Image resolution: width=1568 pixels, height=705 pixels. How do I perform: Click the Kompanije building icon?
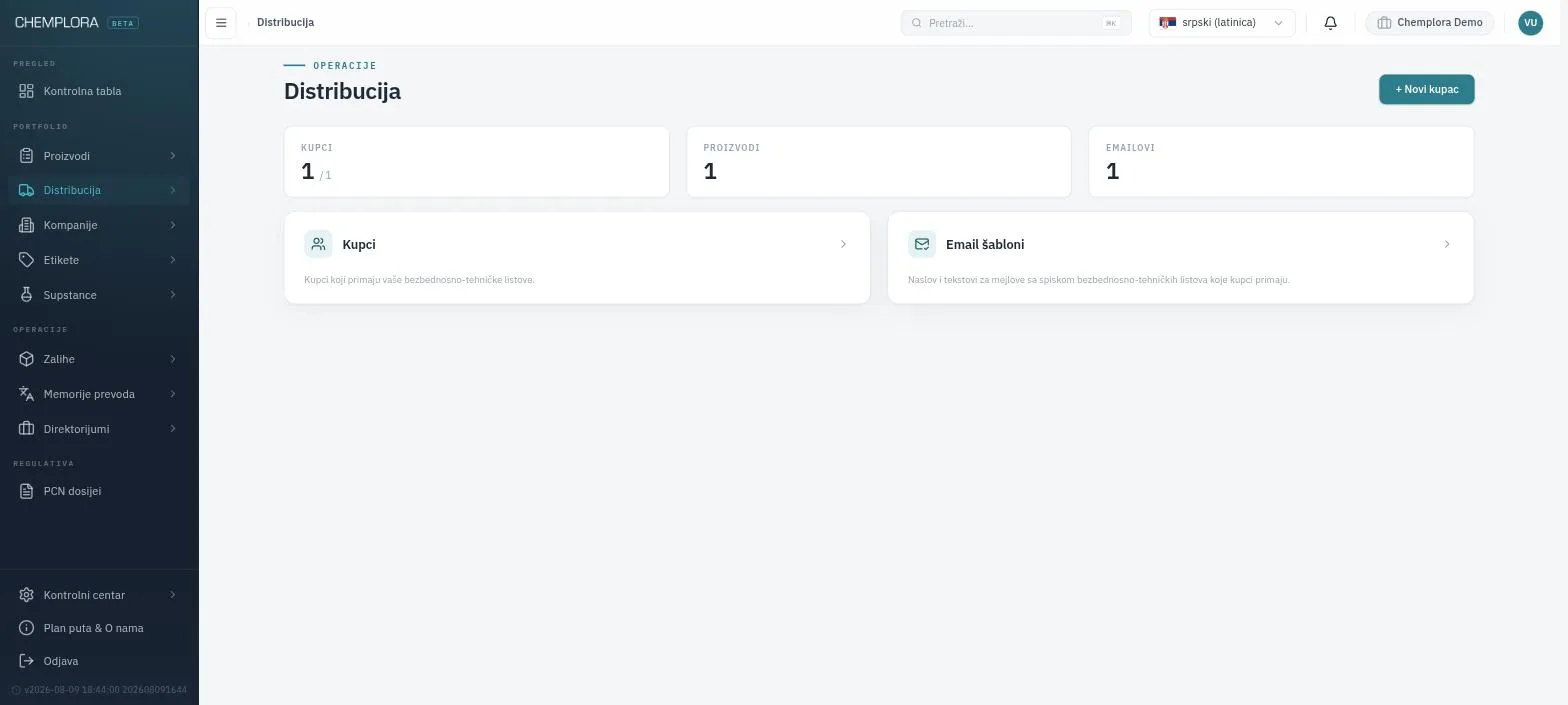click(x=27, y=225)
